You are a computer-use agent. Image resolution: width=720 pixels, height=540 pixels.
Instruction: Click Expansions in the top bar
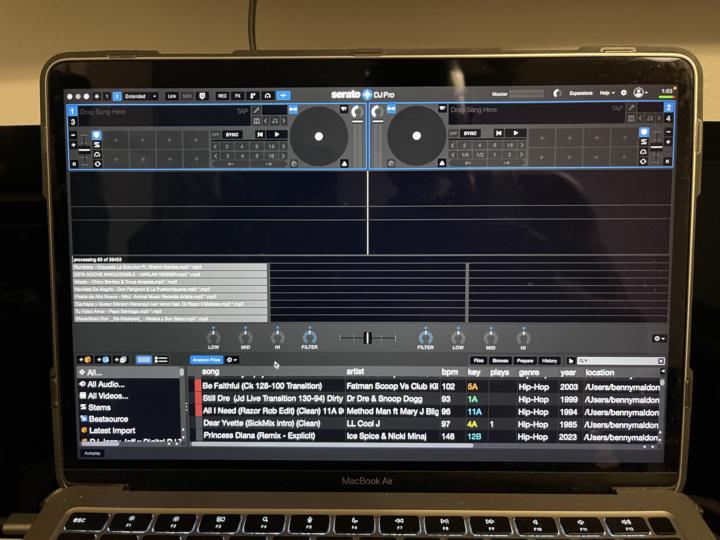click(x=581, y=93)
